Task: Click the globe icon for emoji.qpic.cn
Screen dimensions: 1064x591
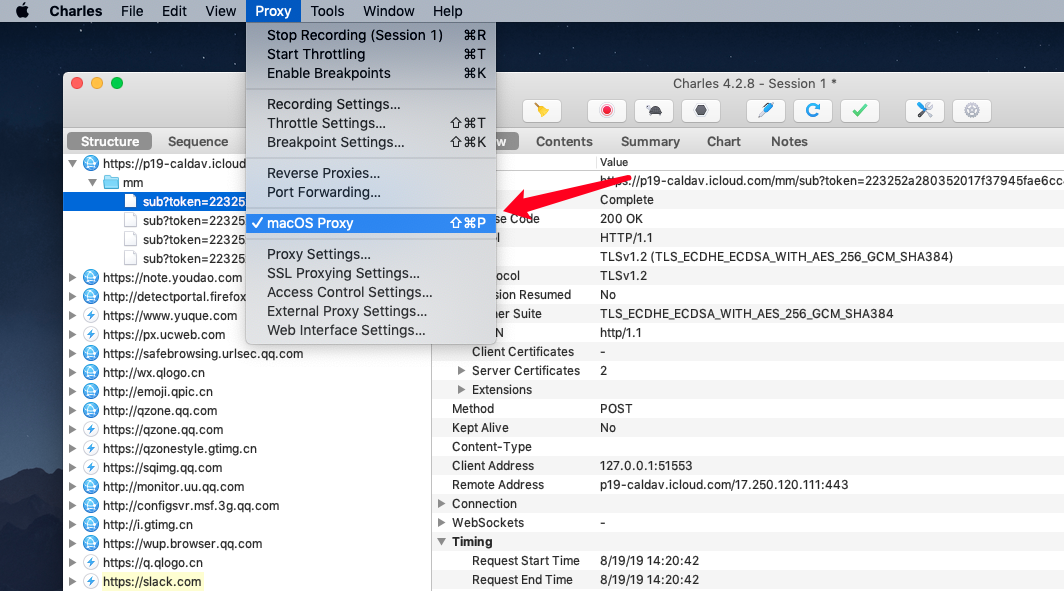Action: click(91, 392)
